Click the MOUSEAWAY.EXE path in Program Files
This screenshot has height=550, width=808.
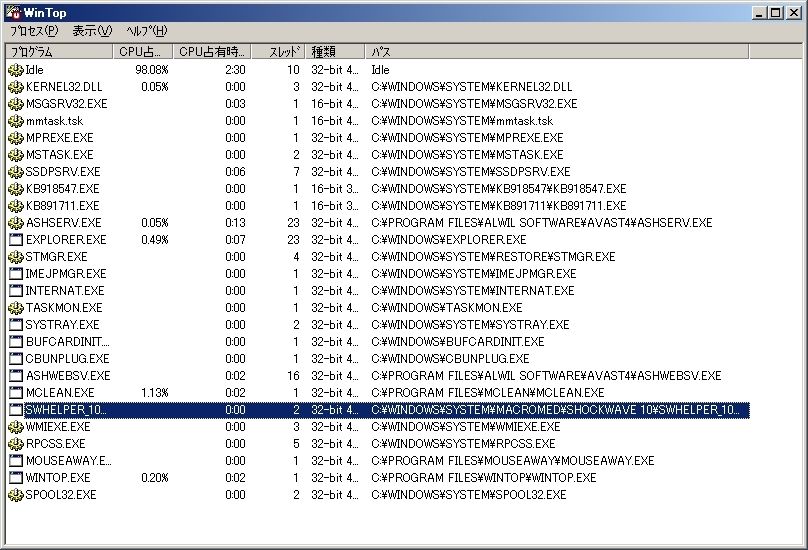pyautogui.click(x=513, y=461)
